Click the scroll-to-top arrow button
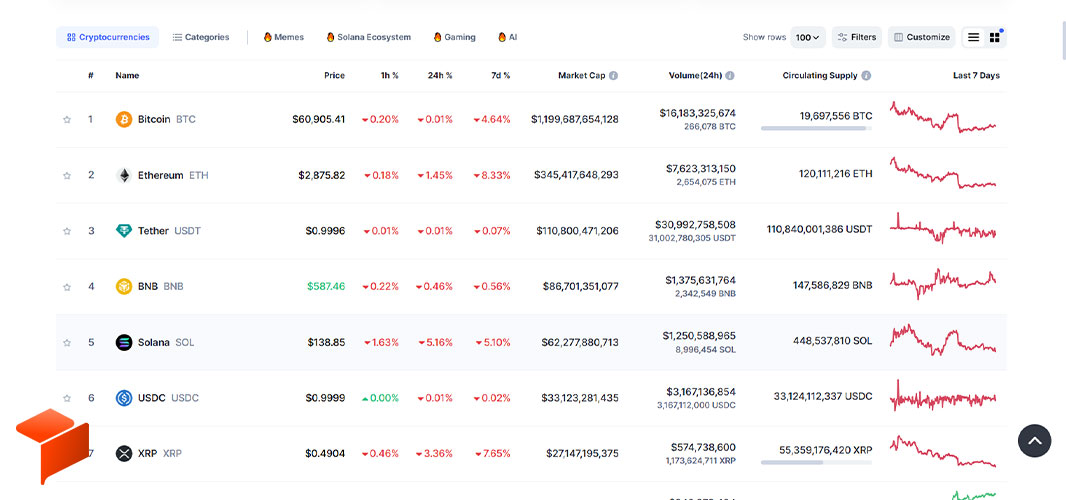The image size is (1066, 500). click(1034, 441)
